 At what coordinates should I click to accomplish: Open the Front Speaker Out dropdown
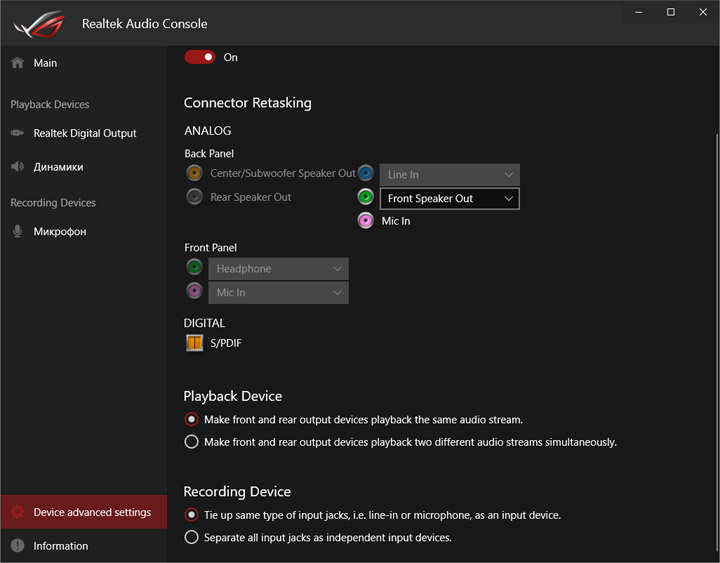[449, 199]
